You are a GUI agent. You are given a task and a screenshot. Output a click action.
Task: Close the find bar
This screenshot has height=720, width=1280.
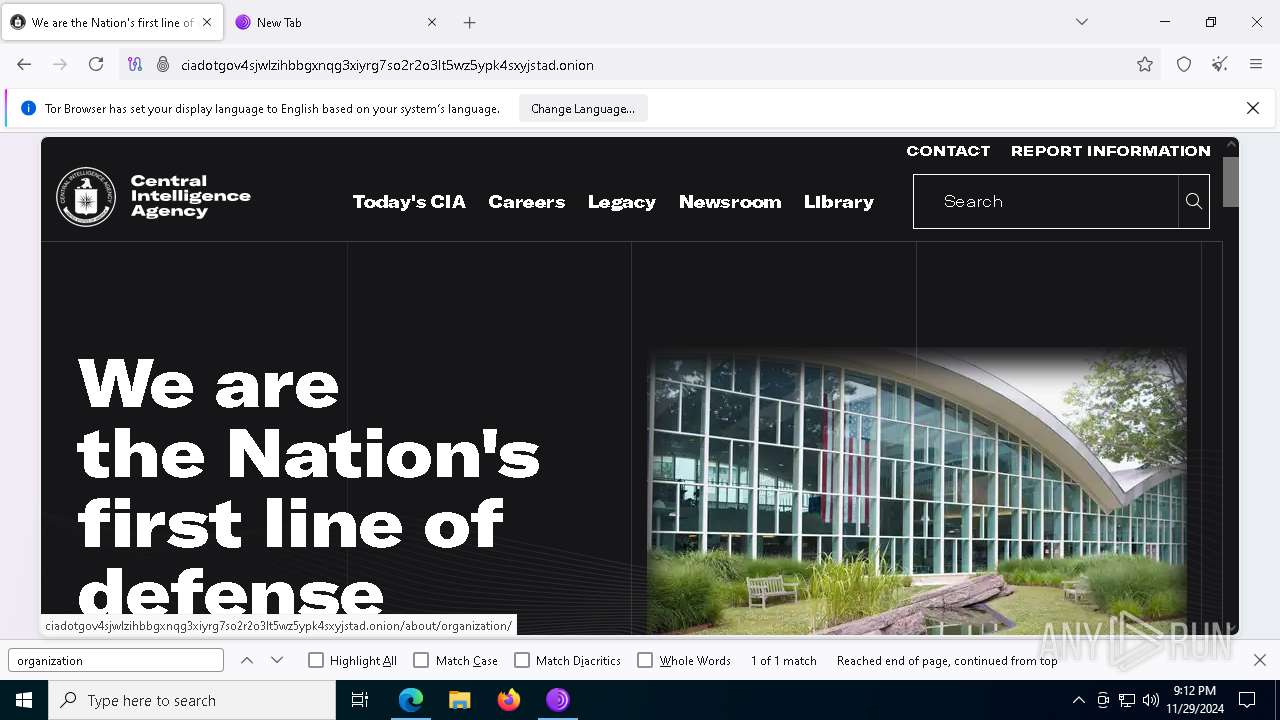[1260, 660]
